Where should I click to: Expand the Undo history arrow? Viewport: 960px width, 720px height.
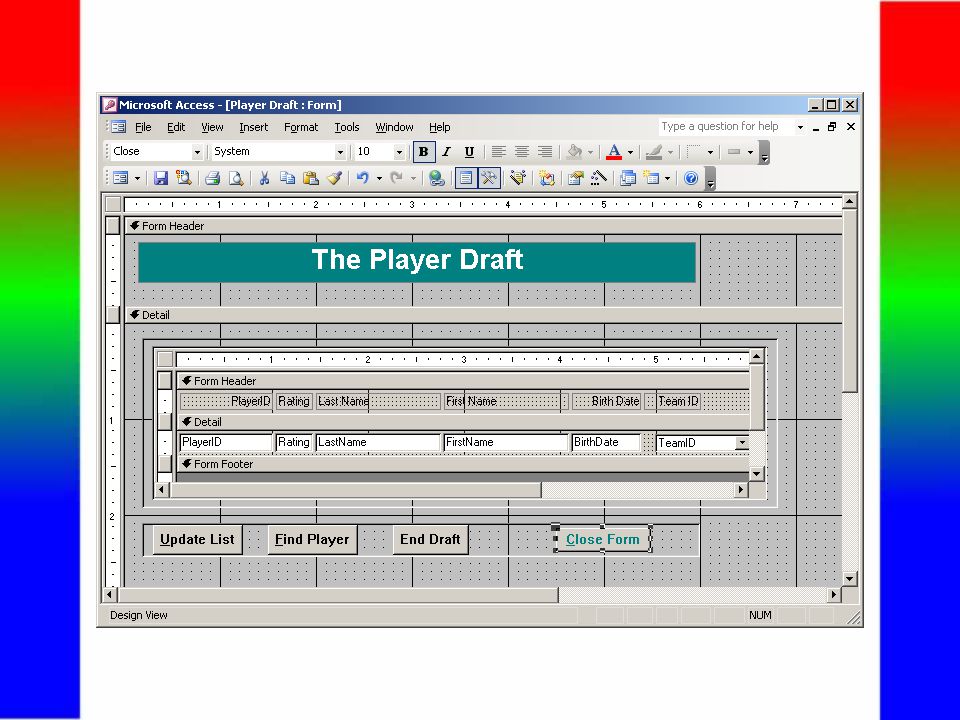(x=380, y=178)
